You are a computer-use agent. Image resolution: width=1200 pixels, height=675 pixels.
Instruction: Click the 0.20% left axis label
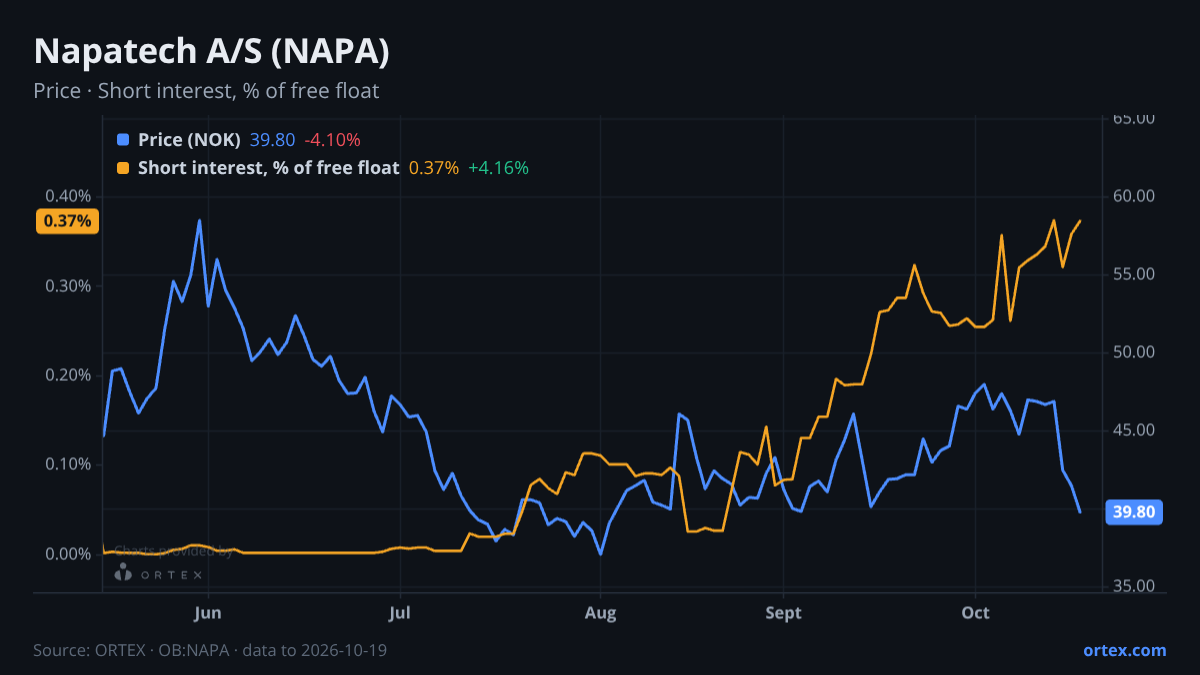(70, 375)
